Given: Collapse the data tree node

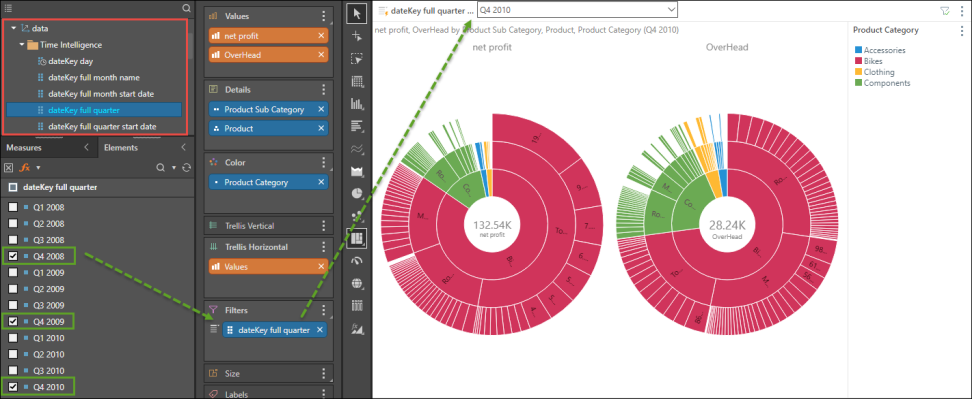Looking at the screenshot, I should coord(14,28).
